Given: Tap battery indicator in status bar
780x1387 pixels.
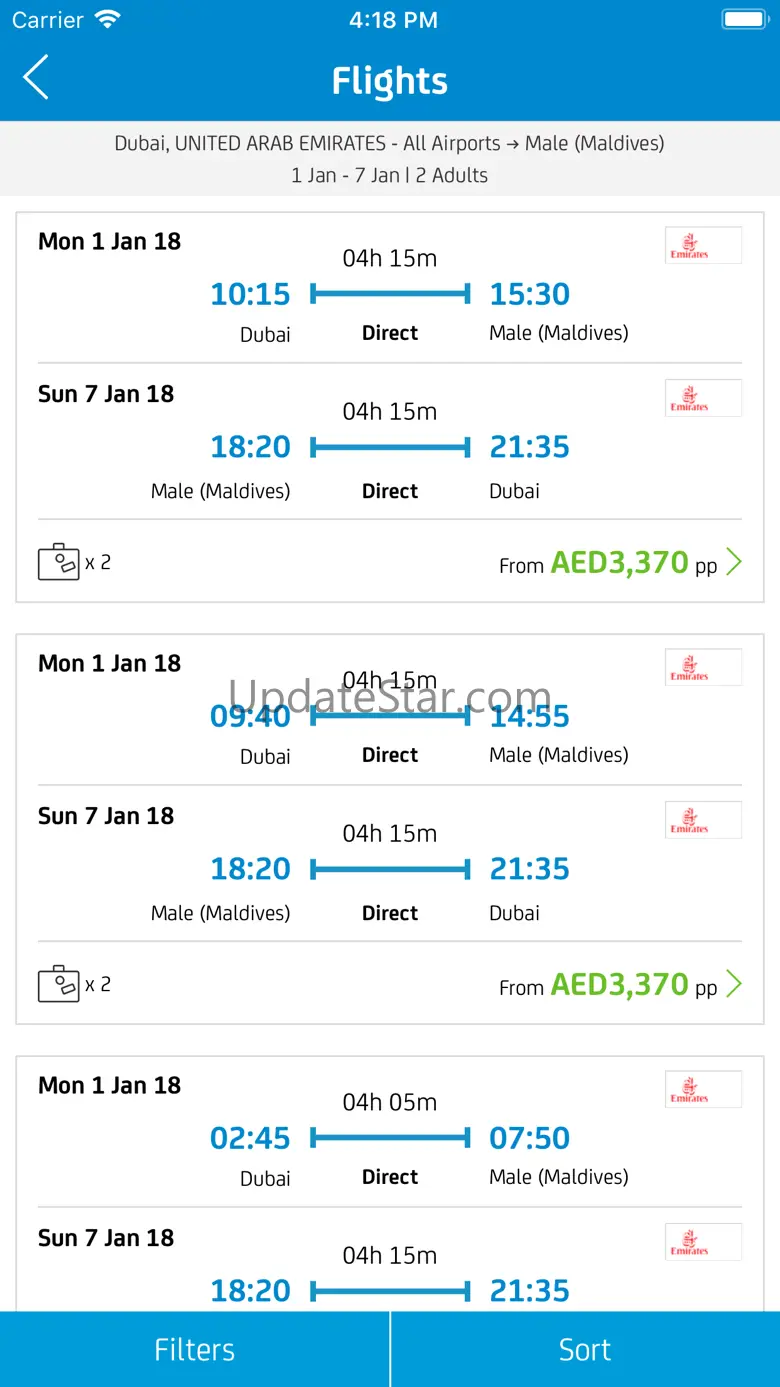Looking at the screenshot, I should click(744, 19).
